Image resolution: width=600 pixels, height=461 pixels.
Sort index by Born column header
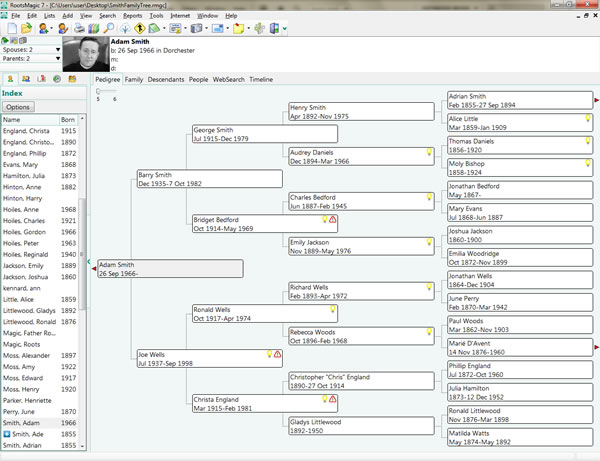(x=68, y=120)
